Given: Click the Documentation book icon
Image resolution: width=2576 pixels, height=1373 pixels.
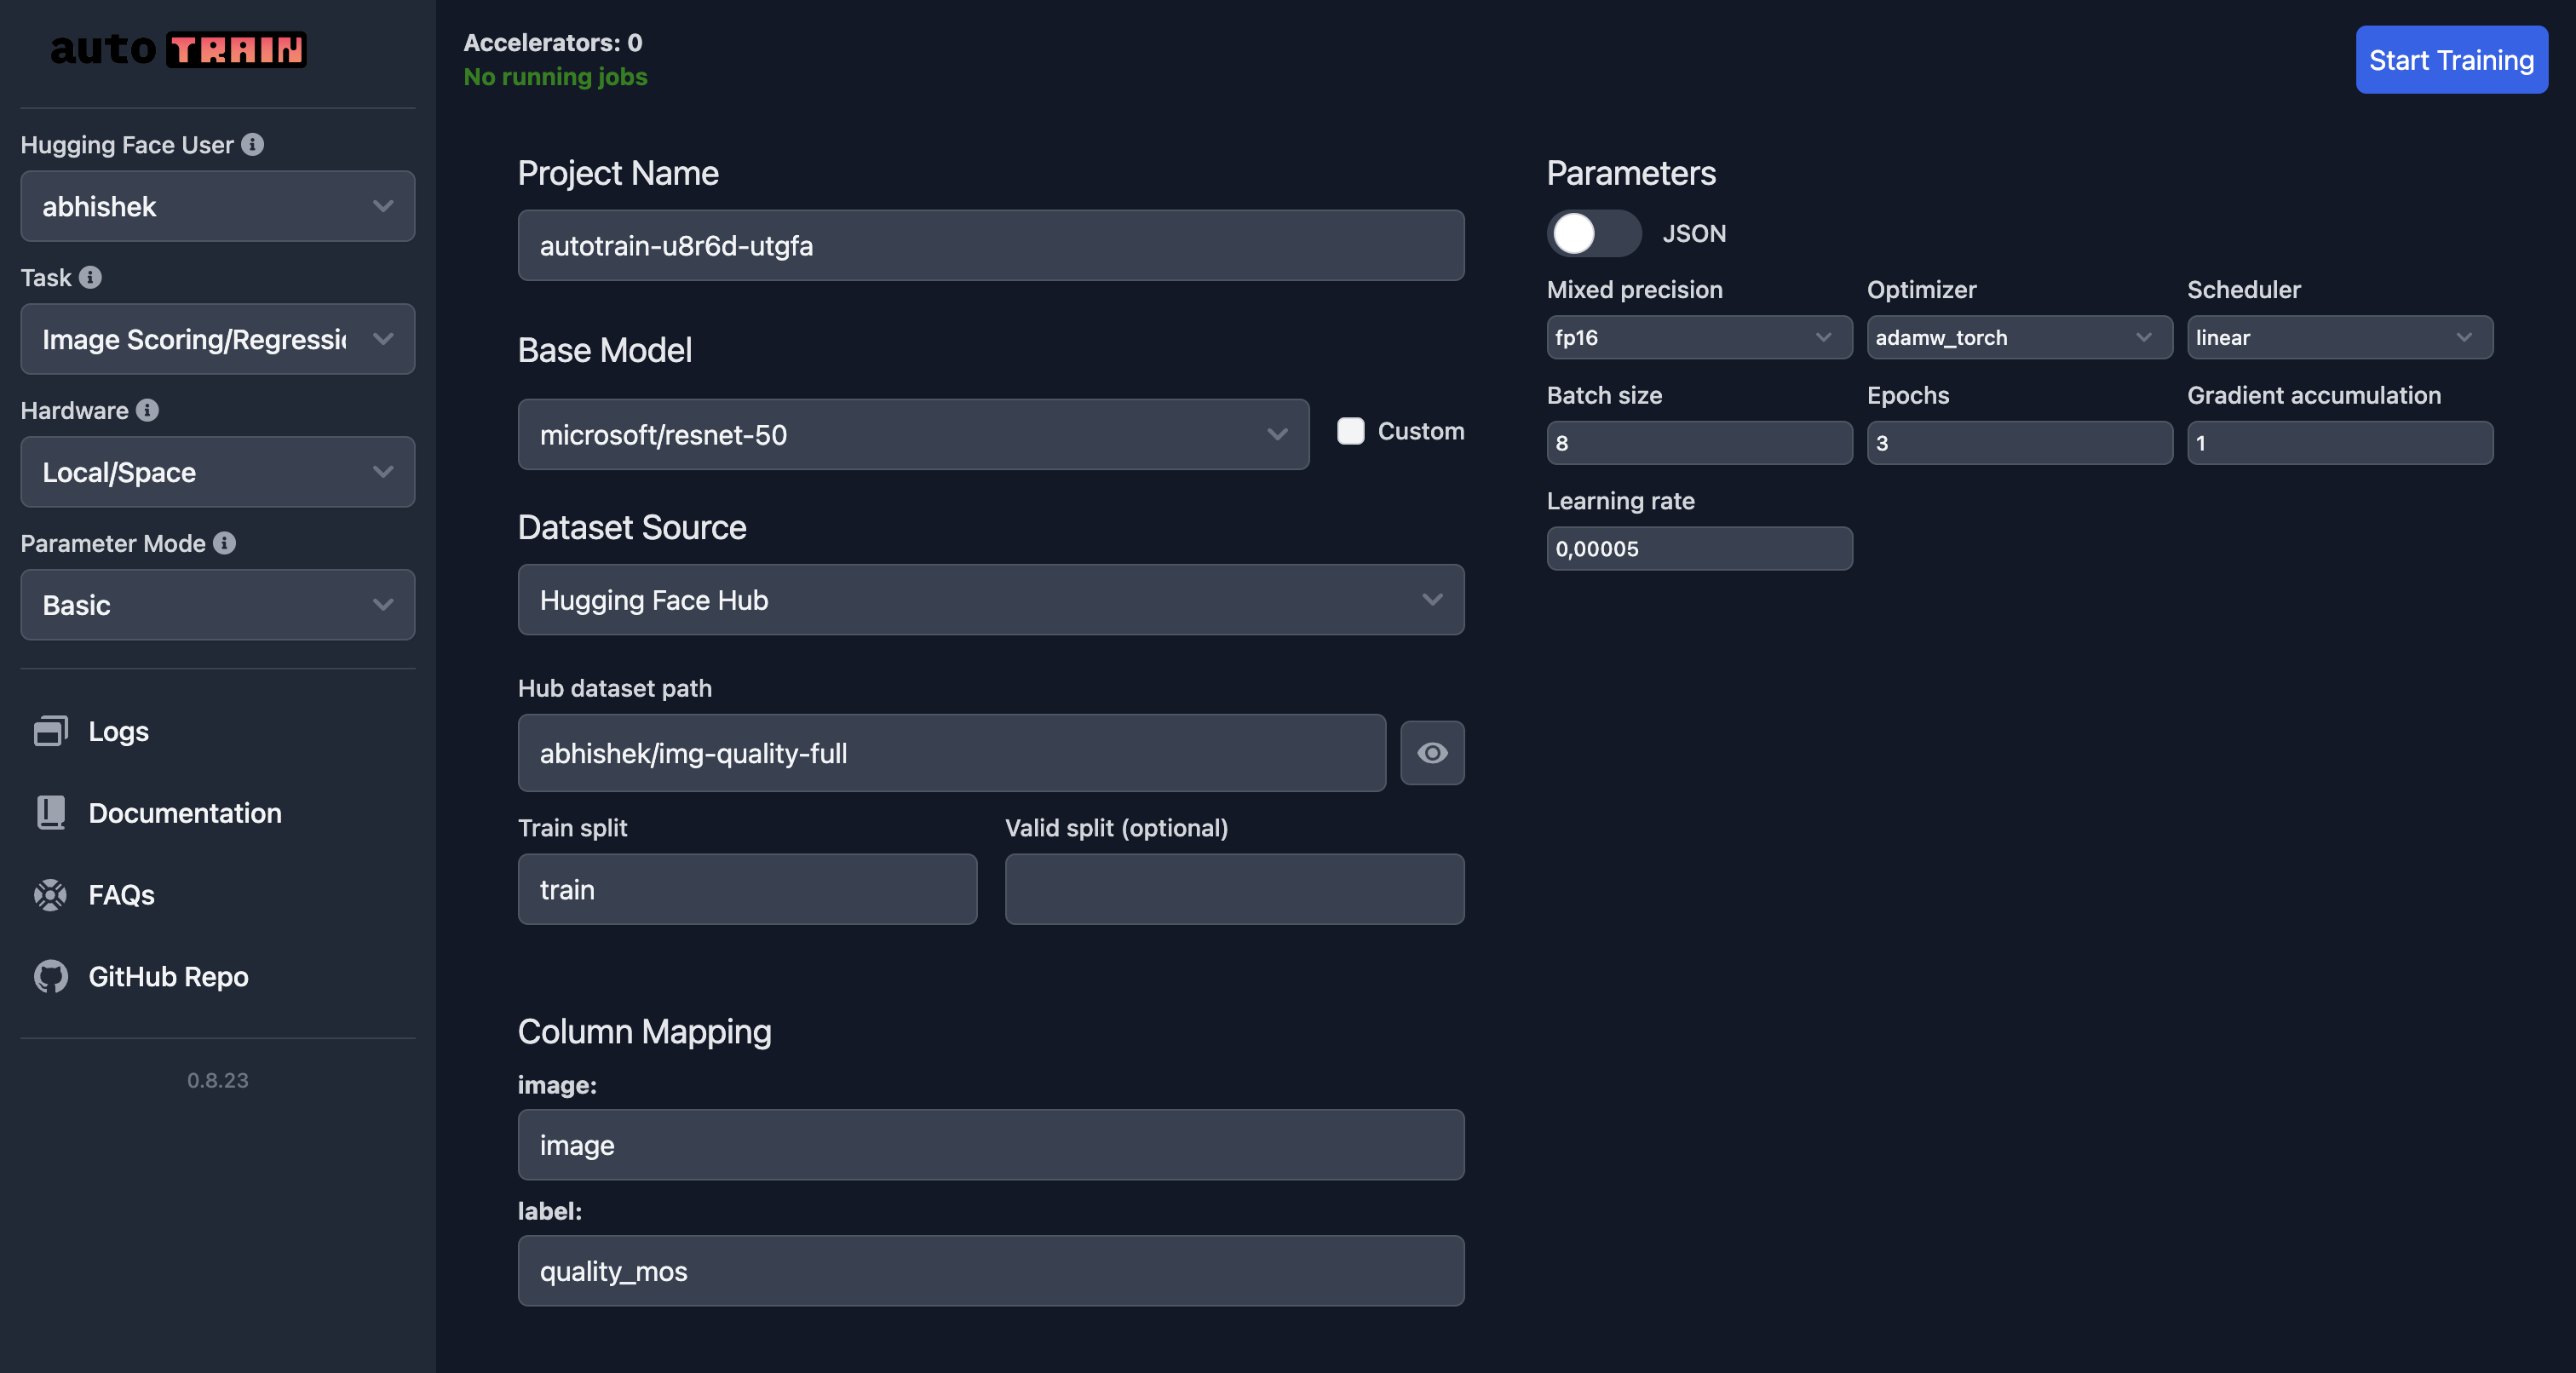Looking at the screenshot, I should [x=50, y=813].
